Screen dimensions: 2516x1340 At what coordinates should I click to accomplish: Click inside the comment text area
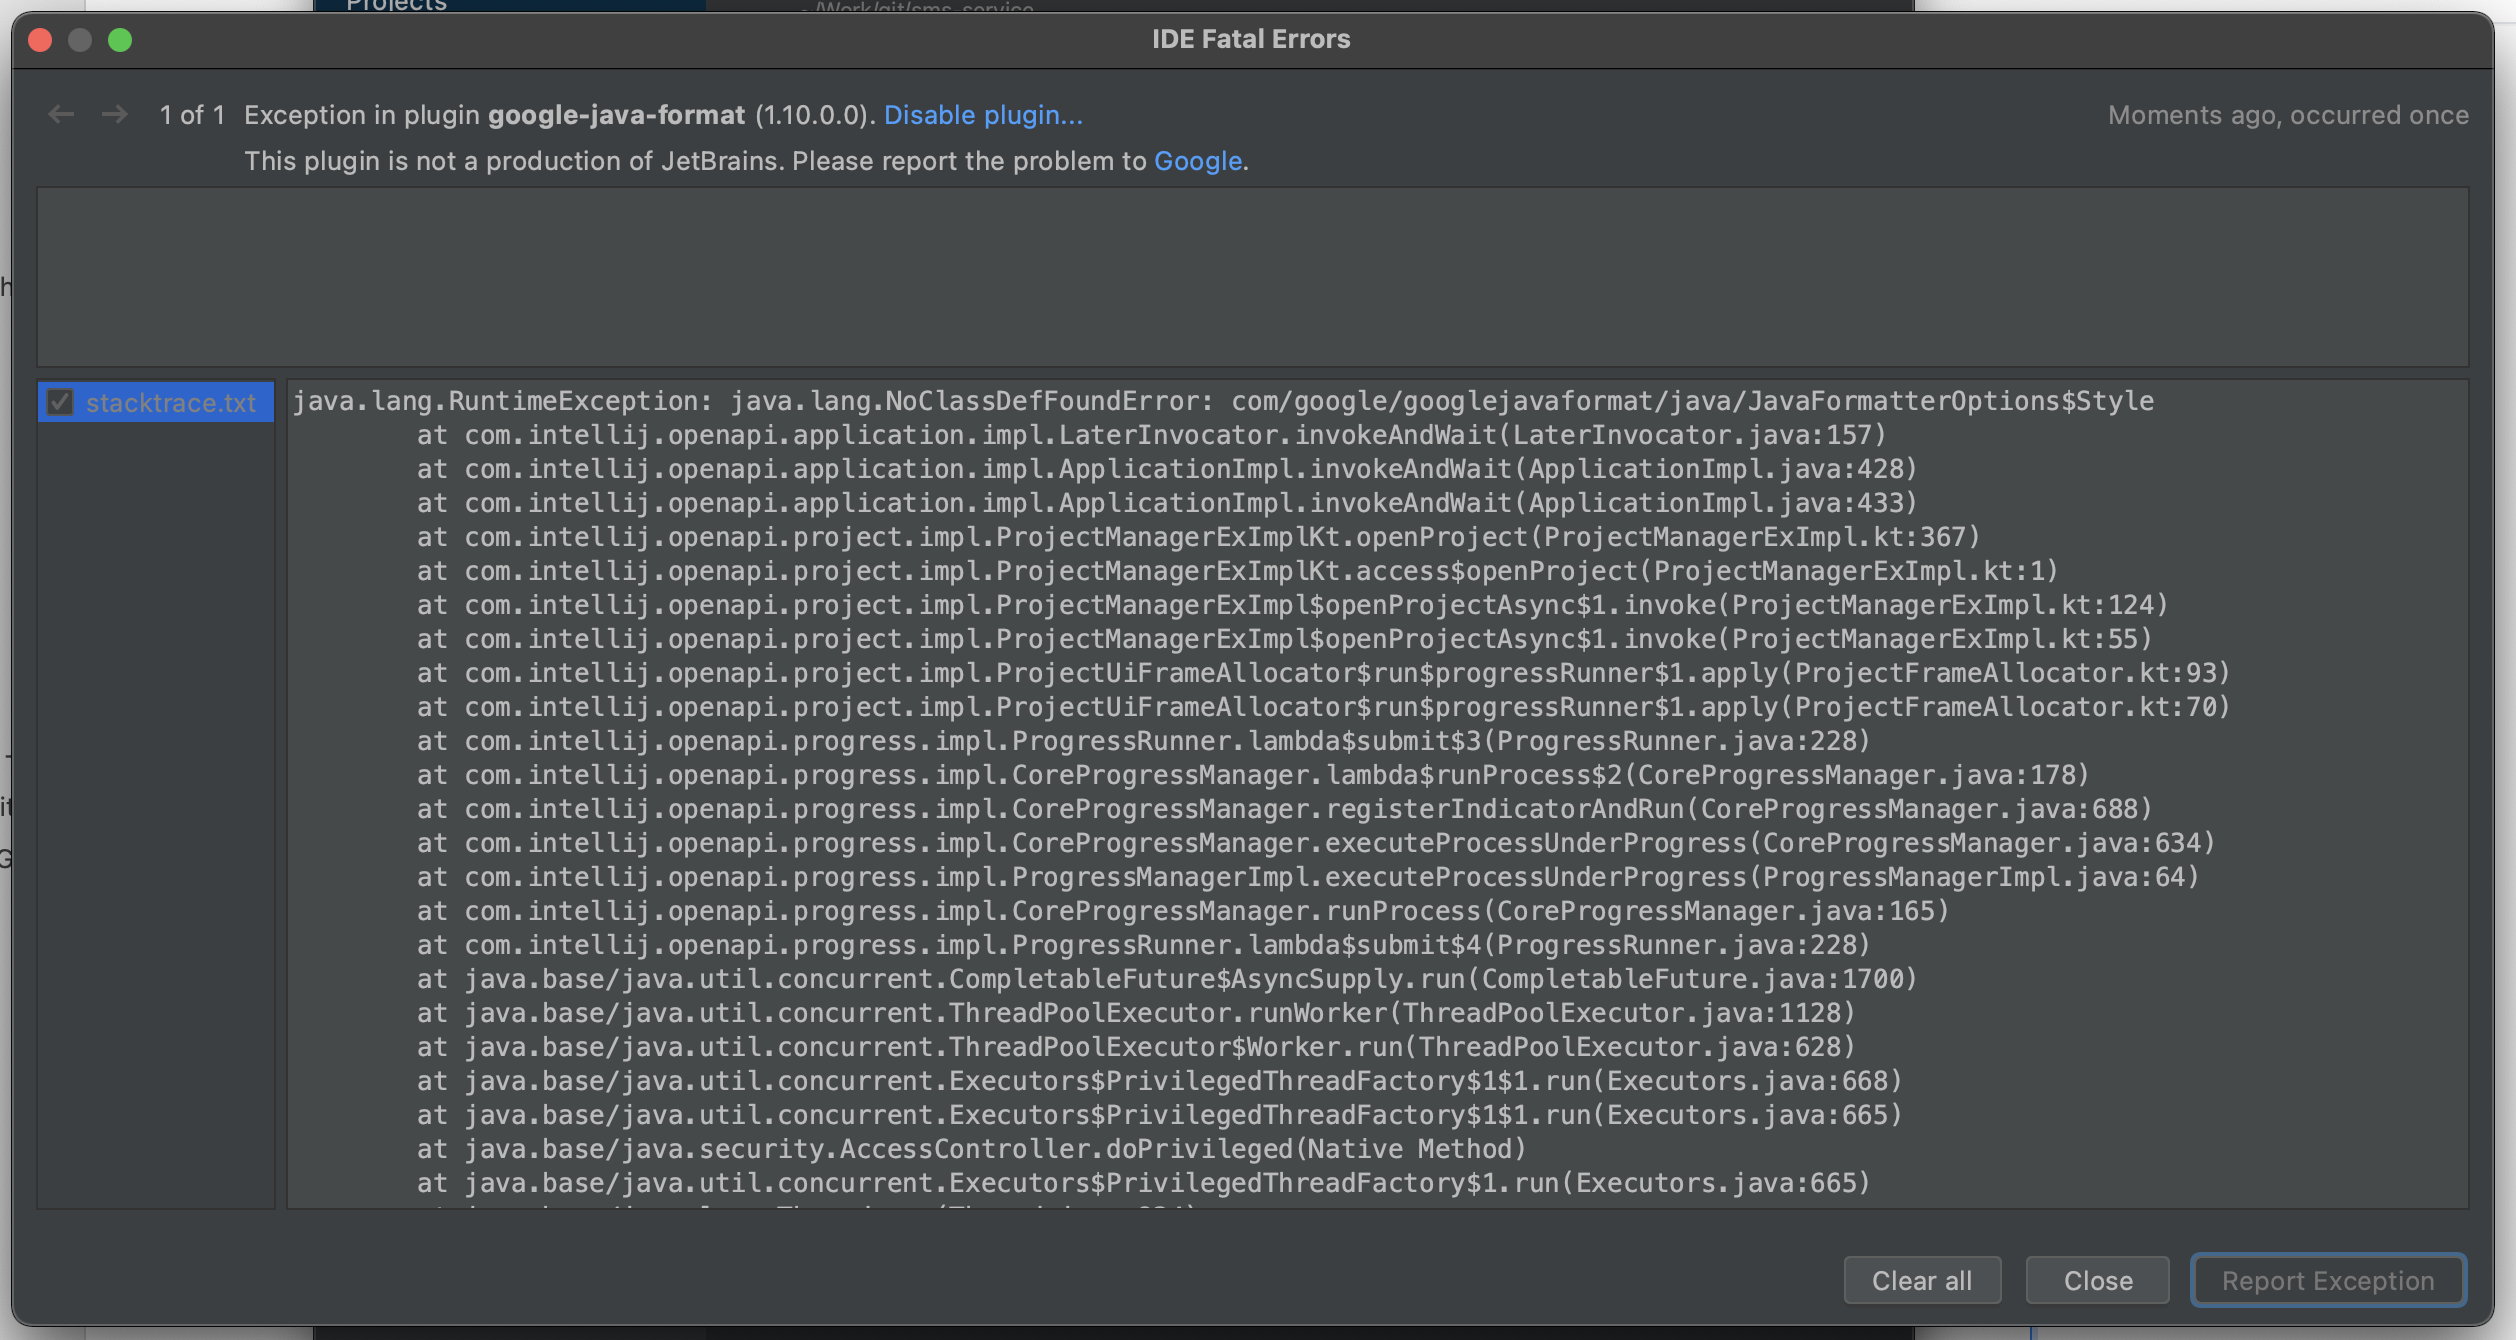(x=1250, y=277)
